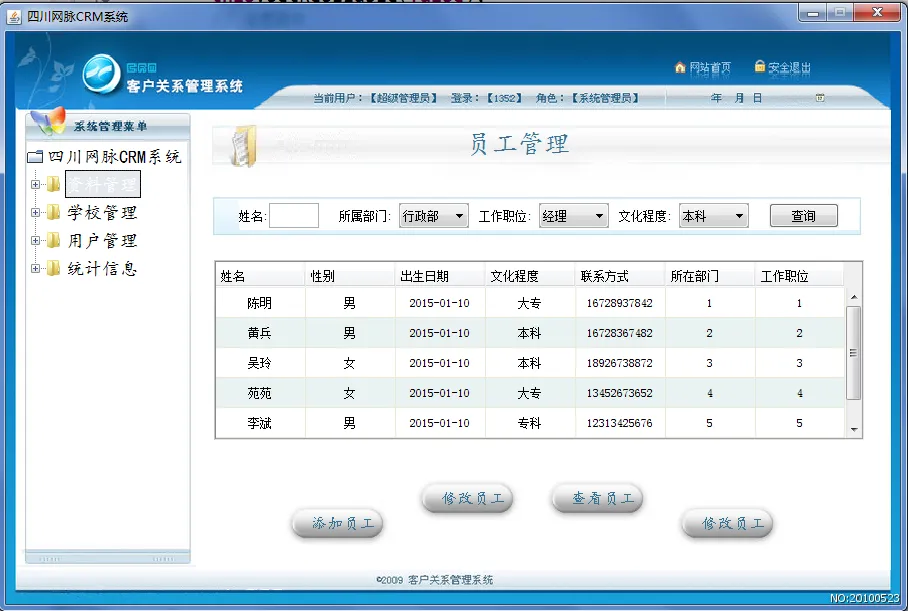This screenshot has width=908, height=611.
Task: Click the 统计信息 folder icon
Action: point(54,268)
